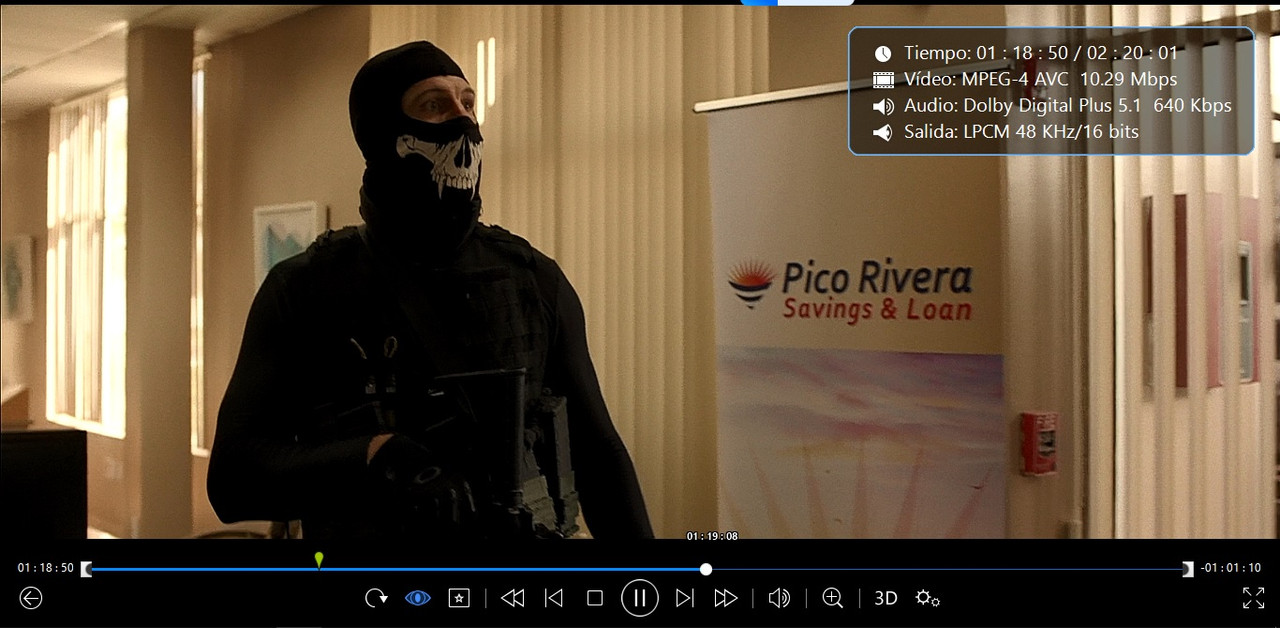Image resolution: width=1280 pixels, height=628 pixels.
Task: Rewind with the double left arrows
Action: click(x=512, y=598)
